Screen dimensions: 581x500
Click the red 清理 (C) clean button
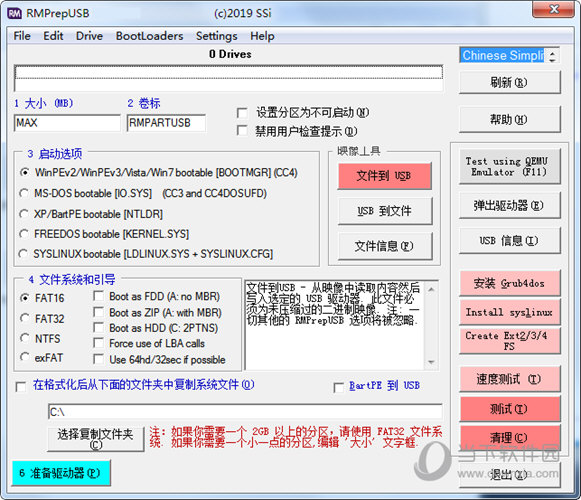point(509,438)
